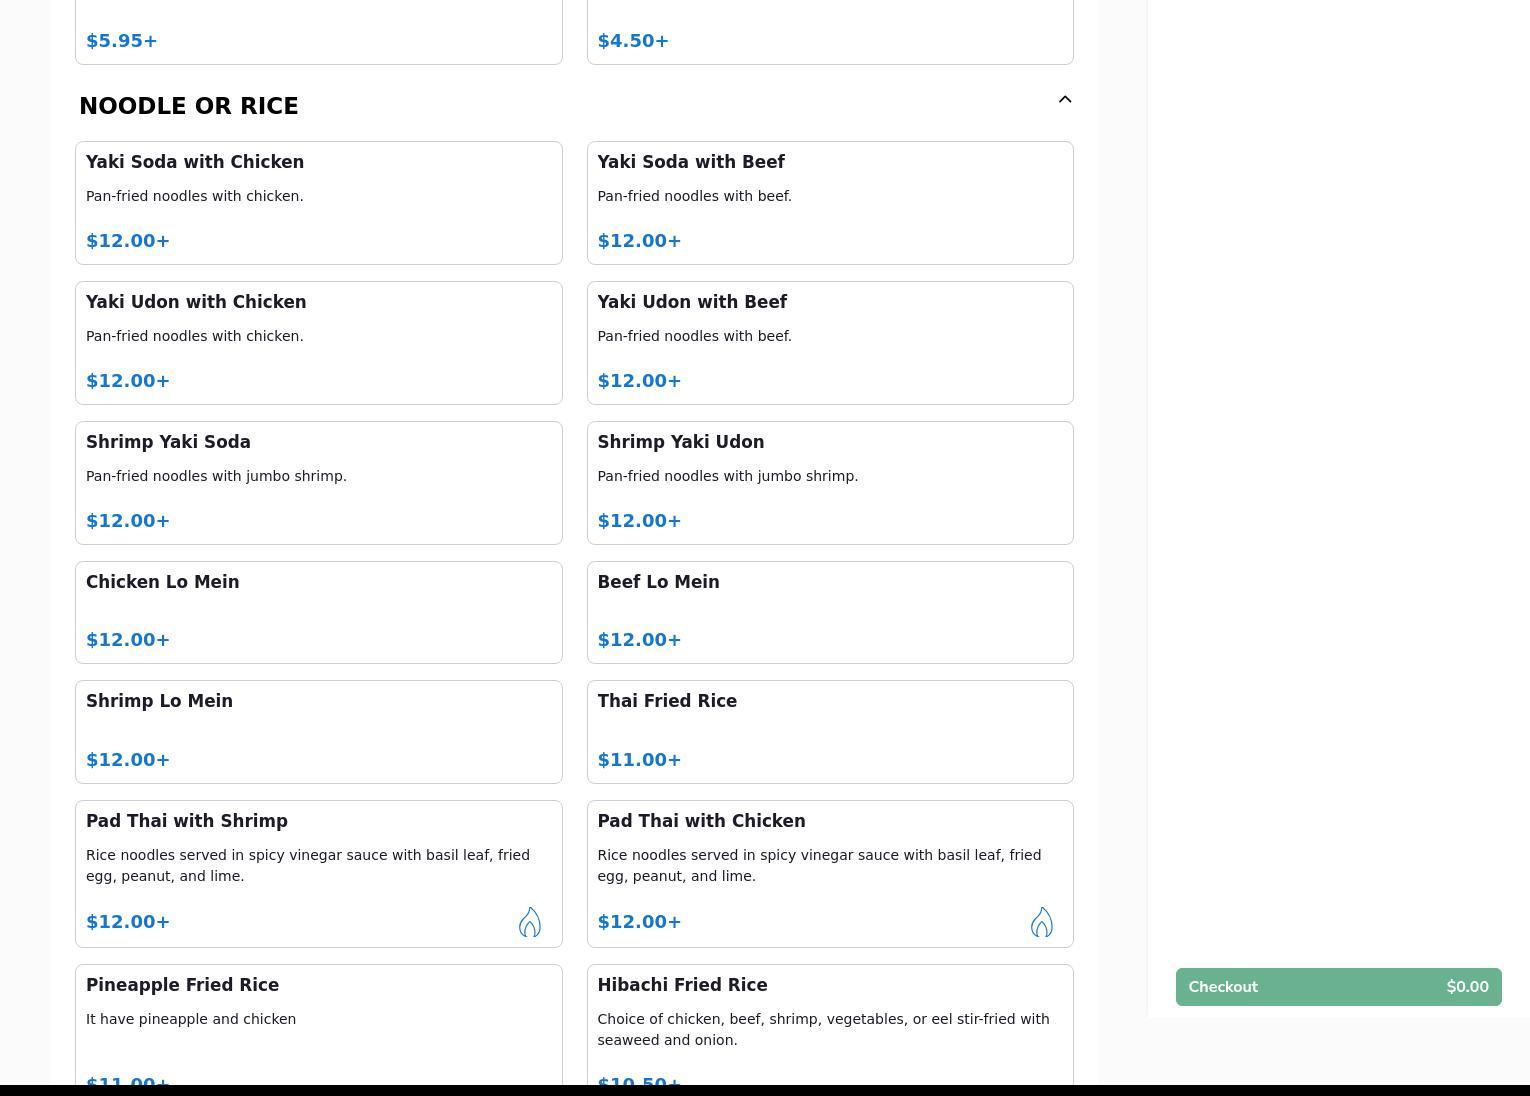This screenshot has width=1530, height=1096.
Task: Open Yaki Udon with Chicken card
Action: click(x=318, y=343)
